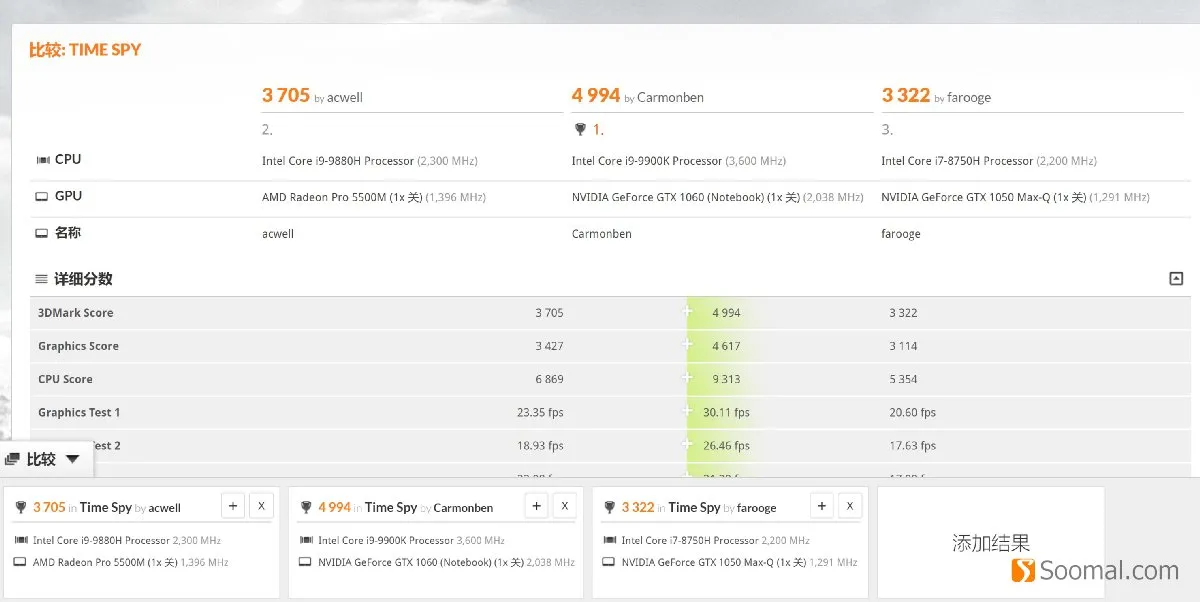Viewport: 1200px width, 602px height.
Task: Open the 3 322 score header by farooge
Action: point(906,95)
